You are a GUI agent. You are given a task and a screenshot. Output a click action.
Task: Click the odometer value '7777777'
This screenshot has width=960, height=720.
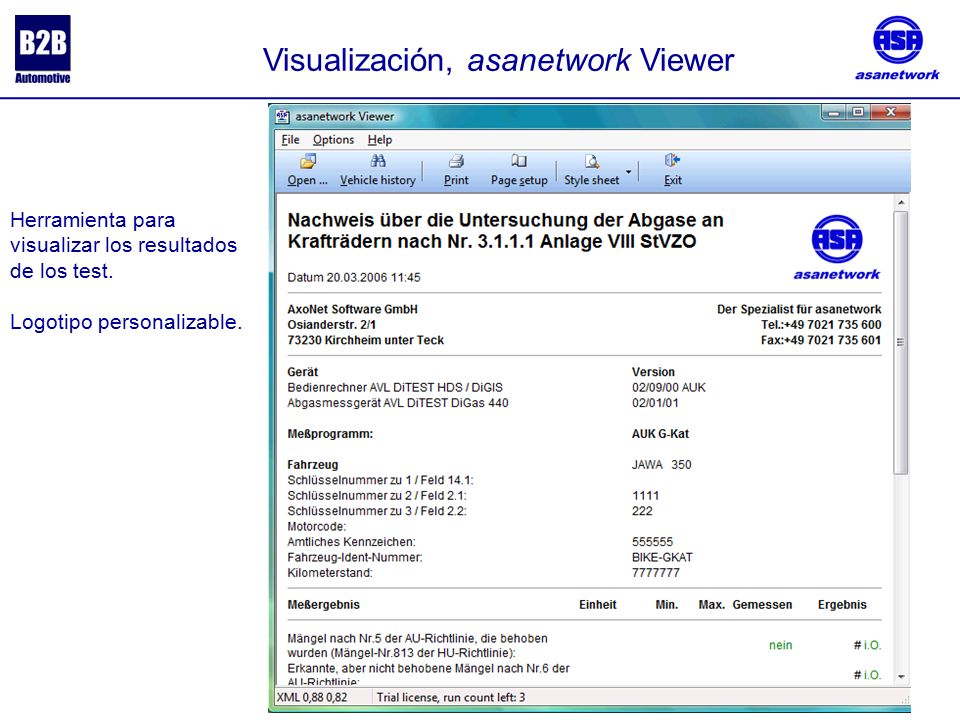655,572
